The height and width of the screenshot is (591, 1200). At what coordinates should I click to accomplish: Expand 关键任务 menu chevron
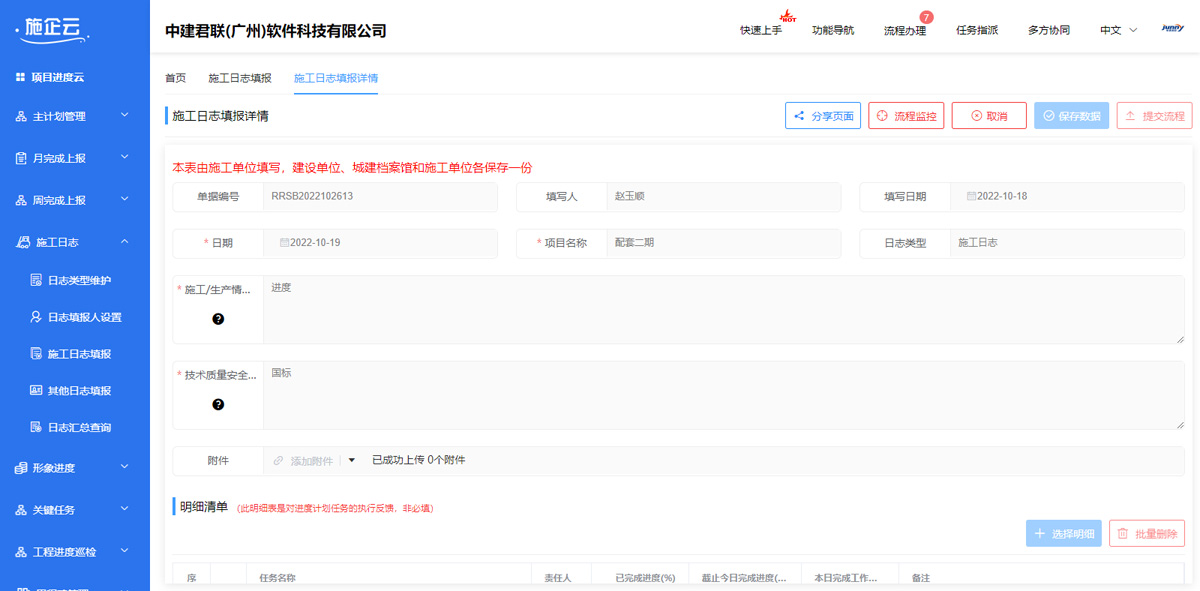click(125, 509)
